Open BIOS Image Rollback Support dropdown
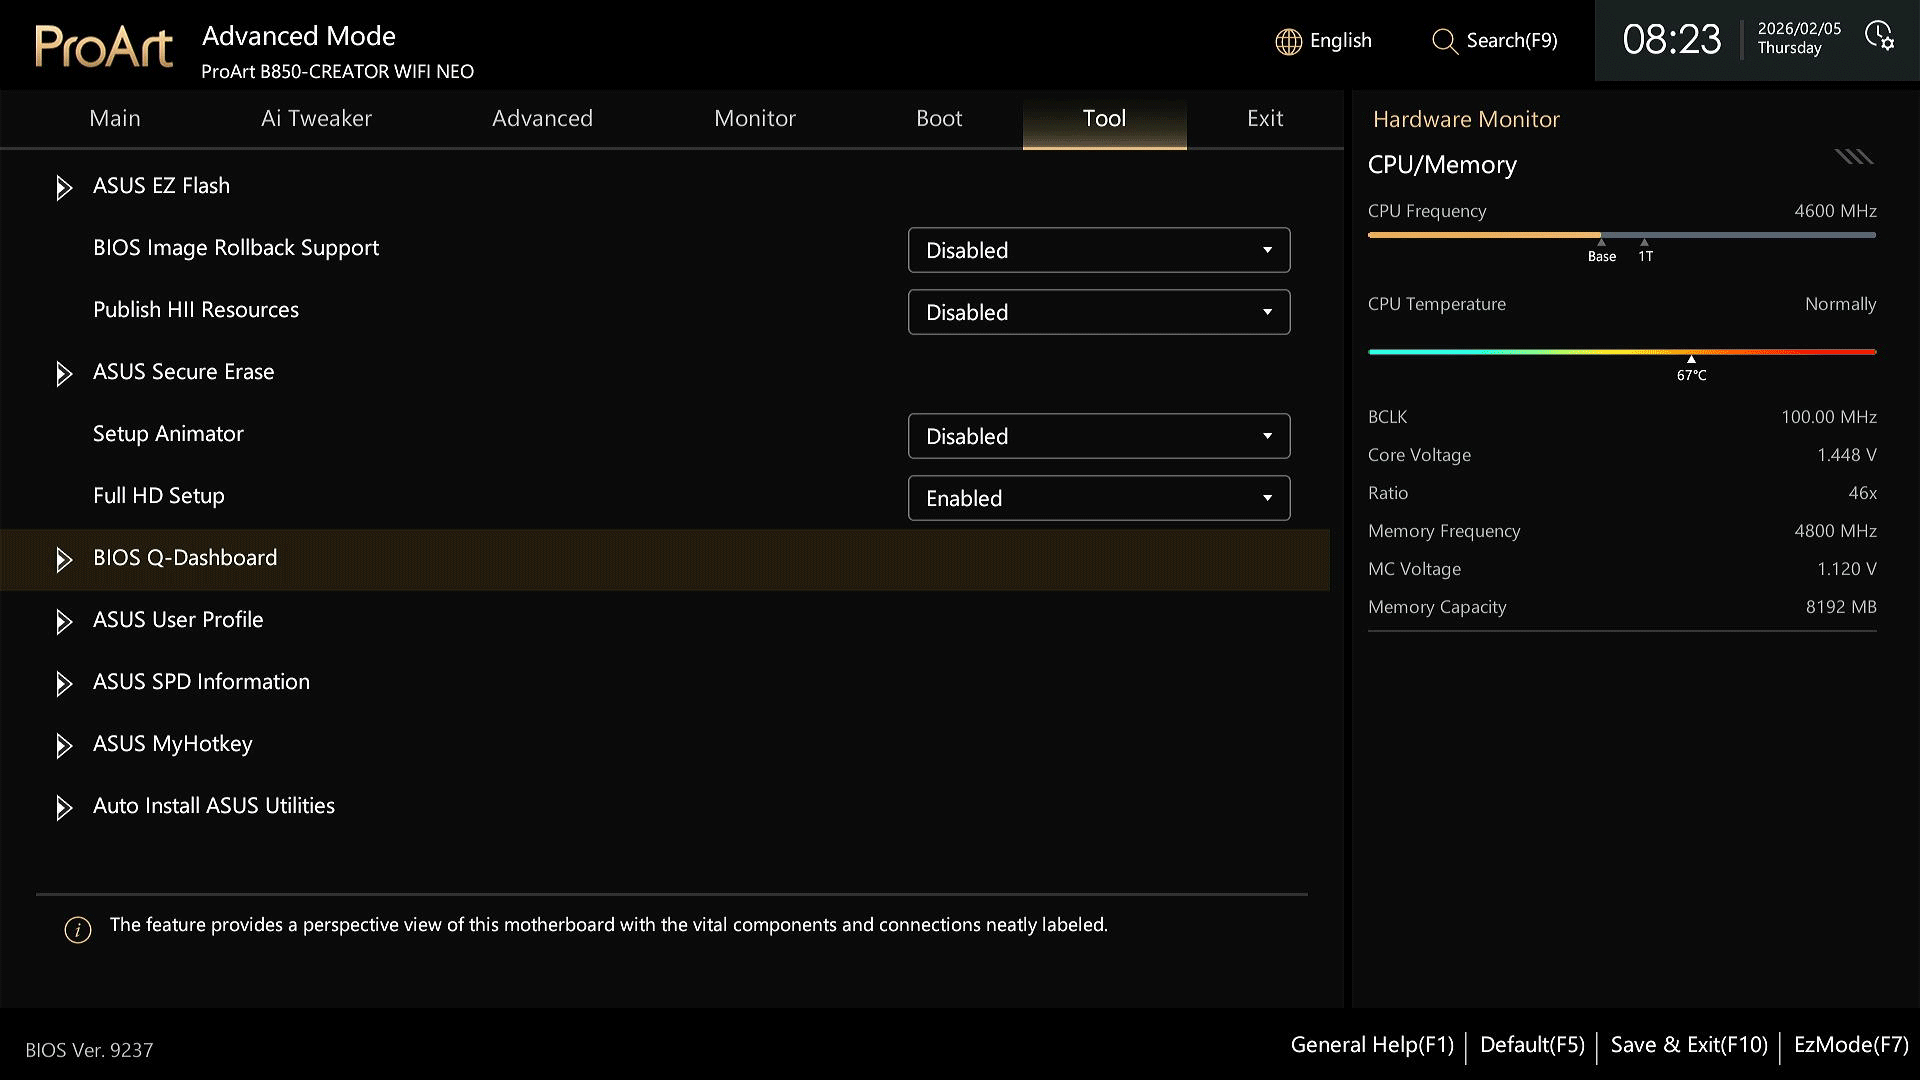This screenshot has width=1920, height=1080. 1099,250
